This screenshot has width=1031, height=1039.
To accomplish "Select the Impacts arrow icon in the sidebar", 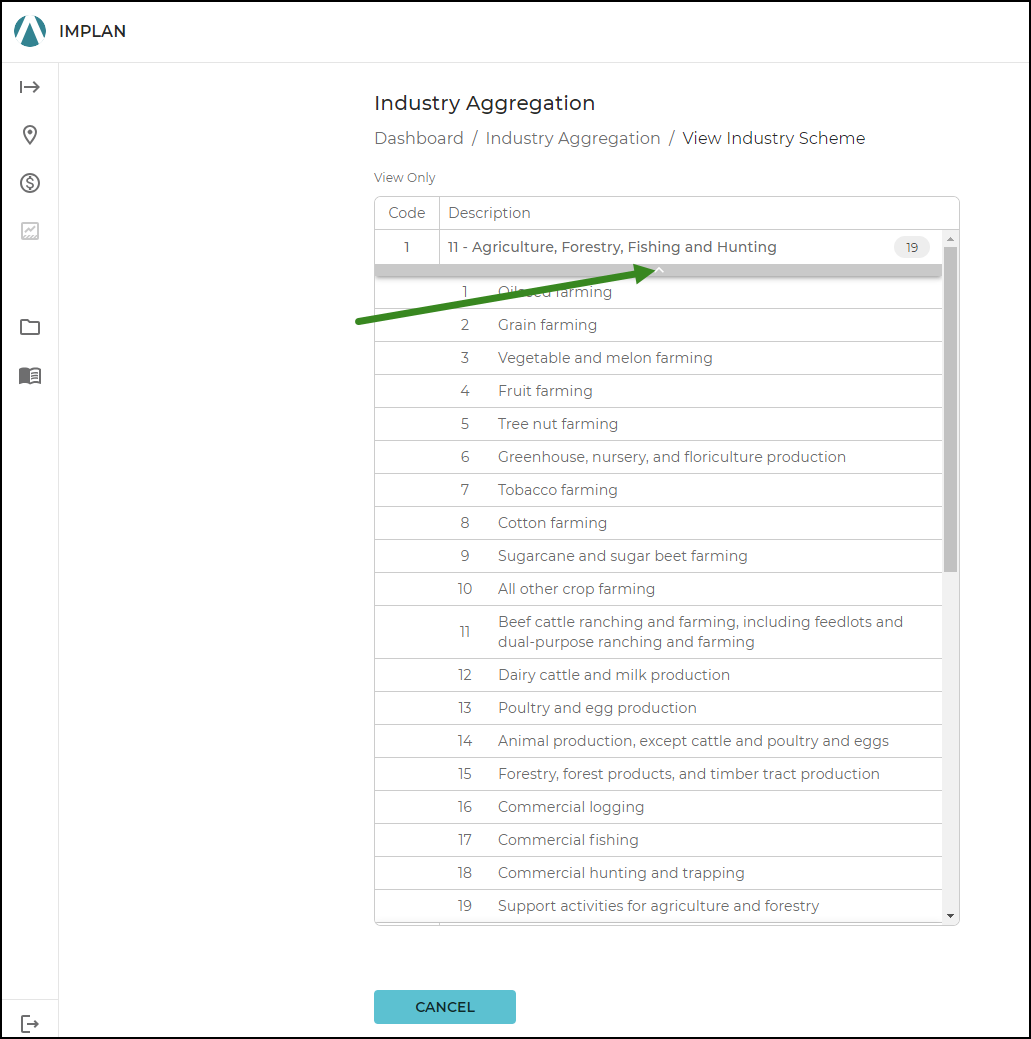I will (x=30, y=87).
